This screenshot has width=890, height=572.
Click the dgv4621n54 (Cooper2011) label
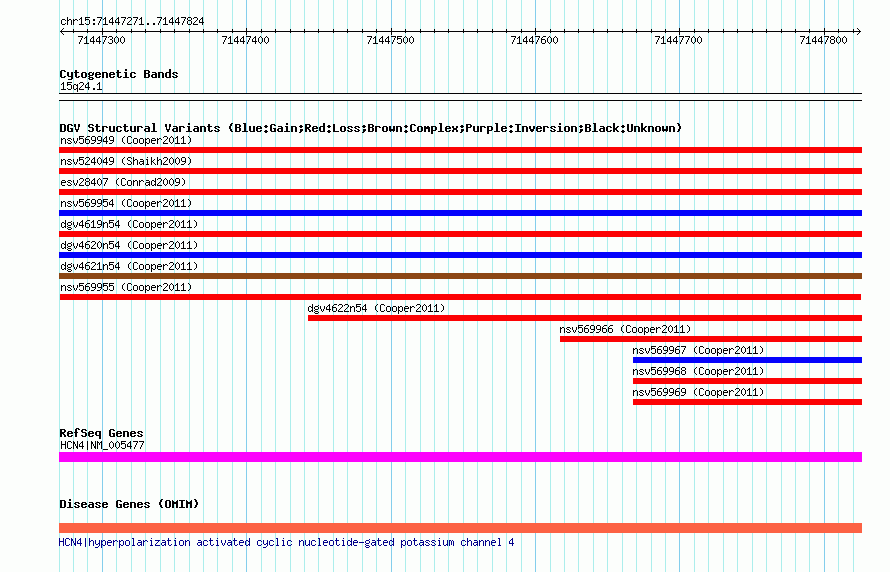click(x=129, y=266)
